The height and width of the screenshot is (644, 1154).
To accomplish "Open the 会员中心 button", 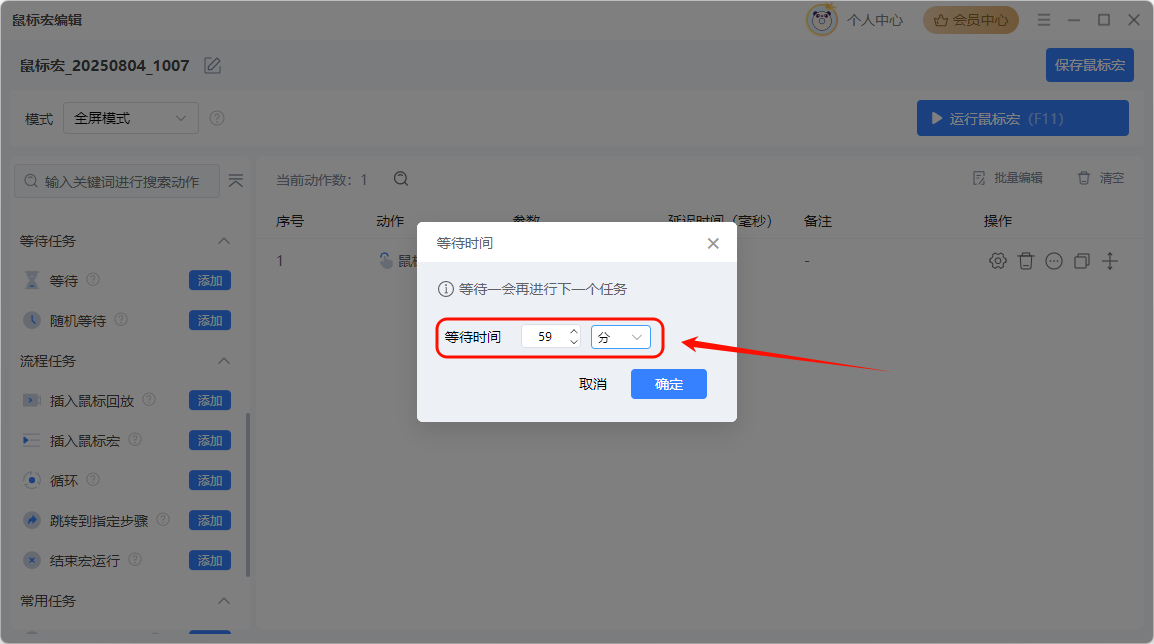I will (x=971, y=20).
